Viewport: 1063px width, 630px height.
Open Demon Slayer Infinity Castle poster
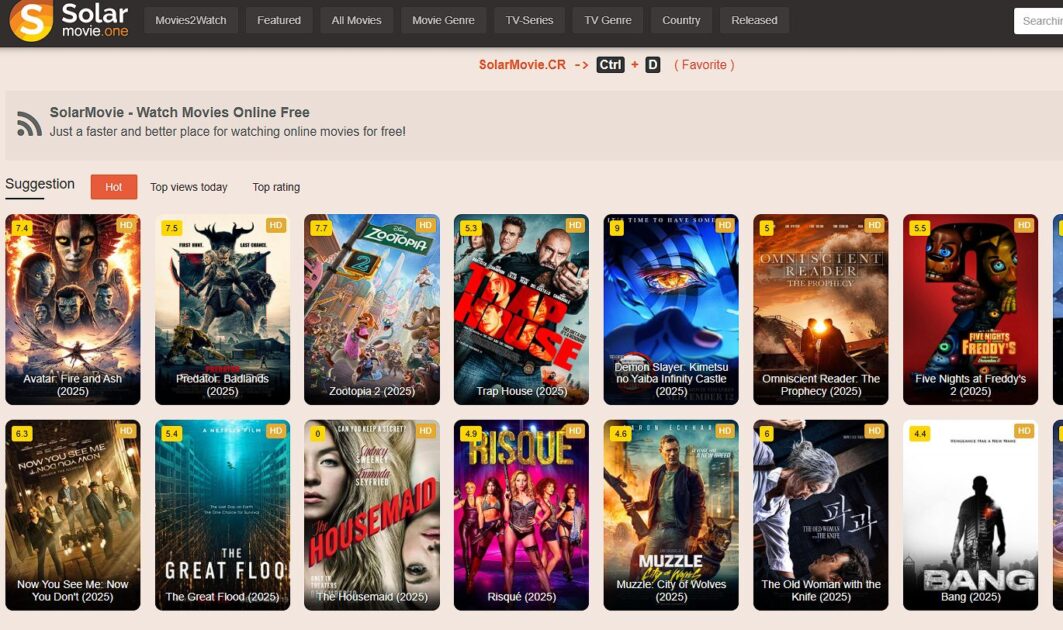[x=671, y=309]
